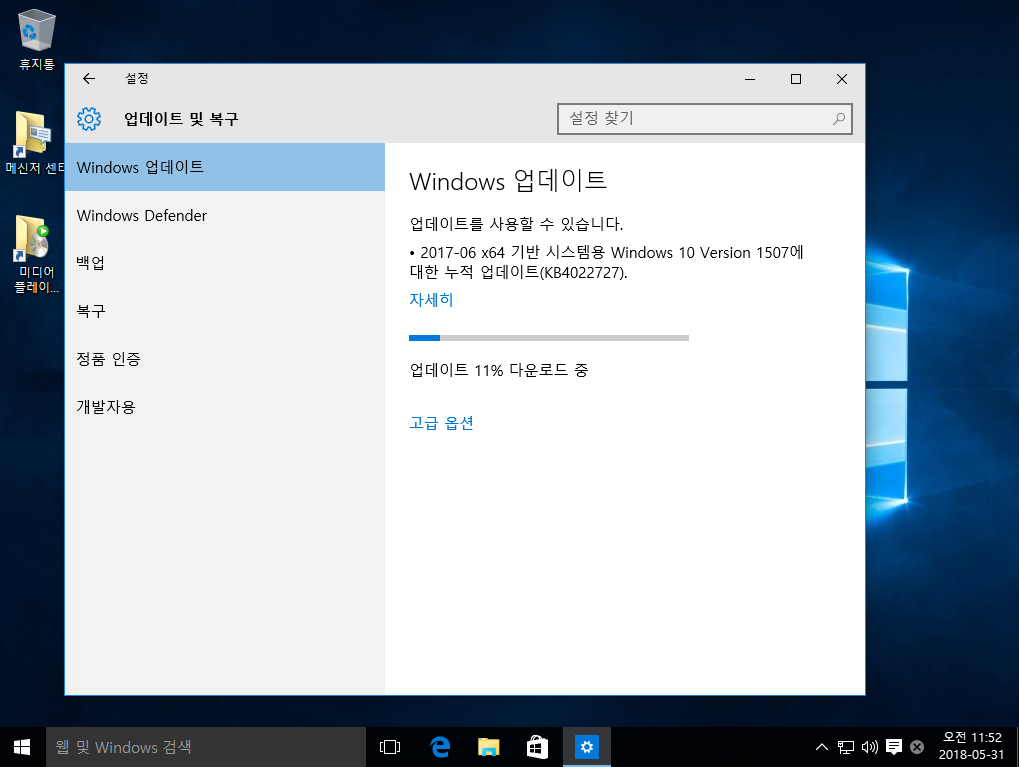Click the tray icon with X mark

pos(917,747)
